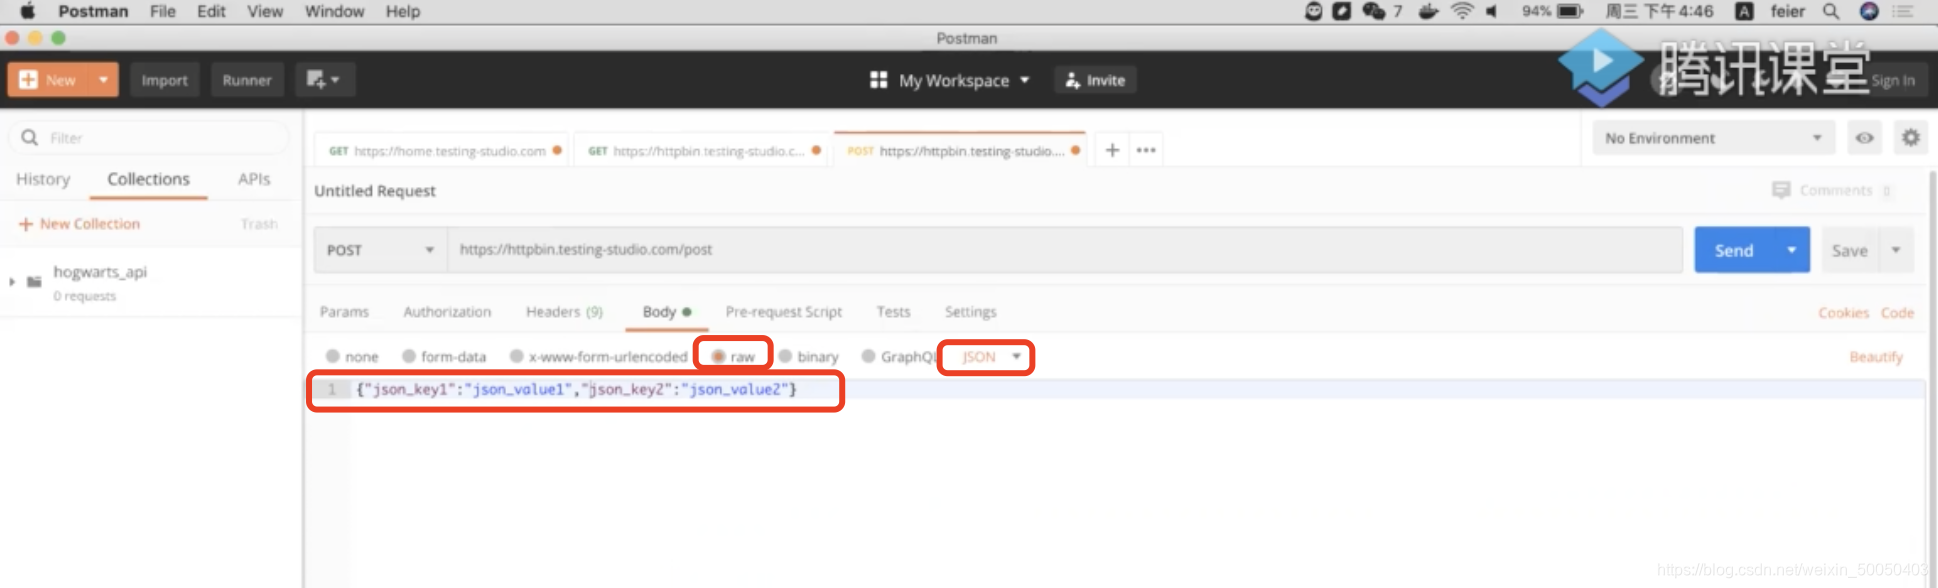Image resolution: width=1938 pixels, height=588 pixels.
Task: Switch to the Headers (9) tab
Action: pos(564,312)
